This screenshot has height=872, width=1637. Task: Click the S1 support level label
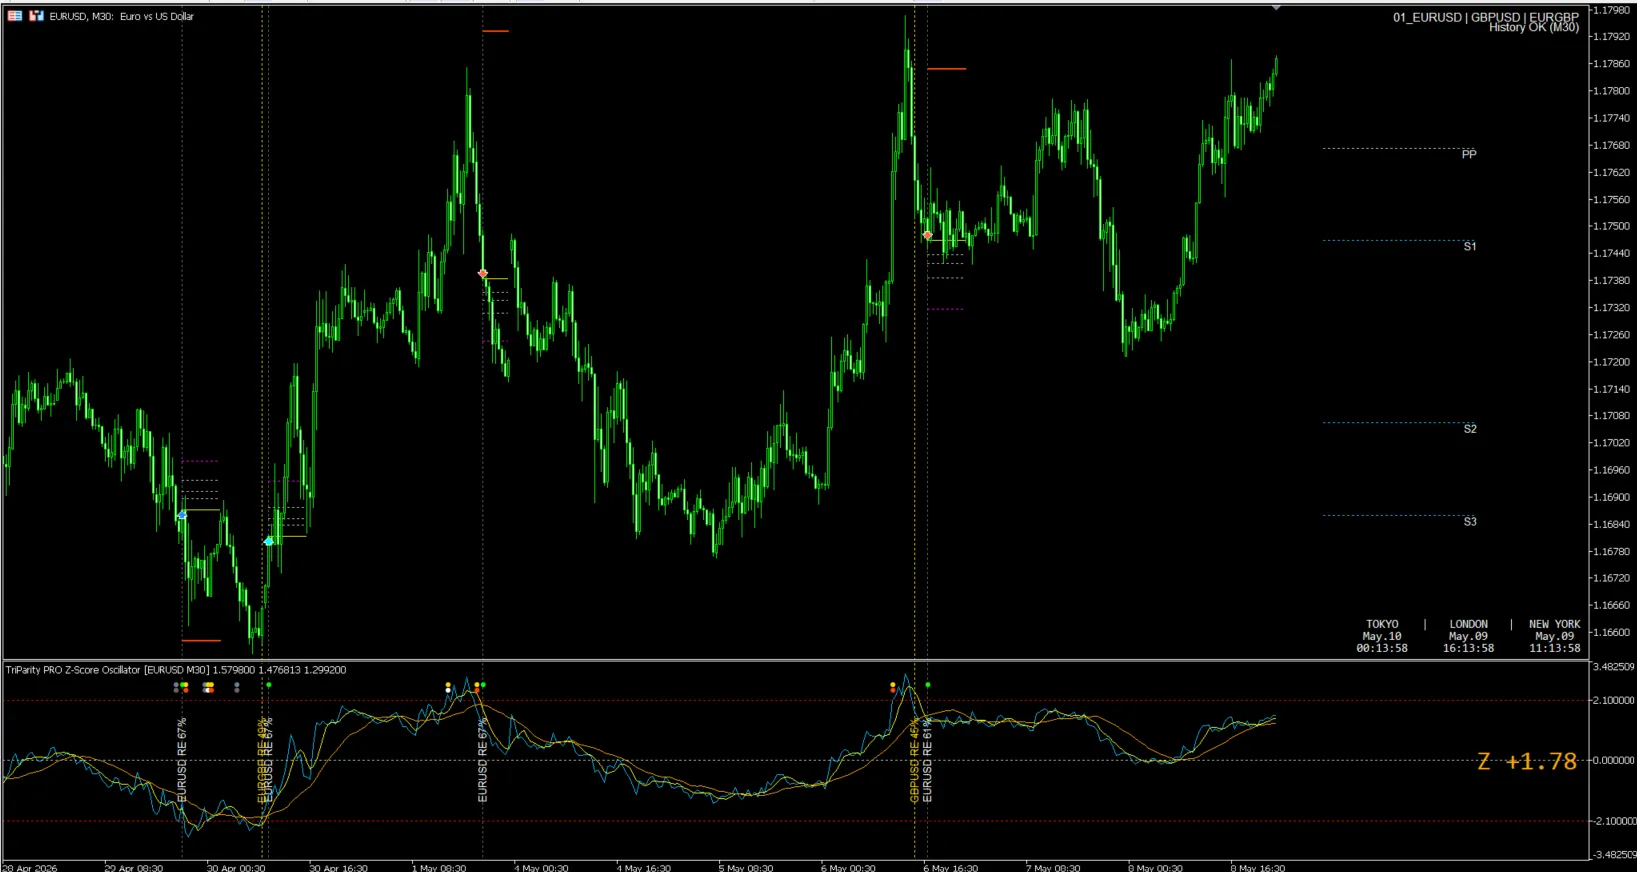(1469, 246)
